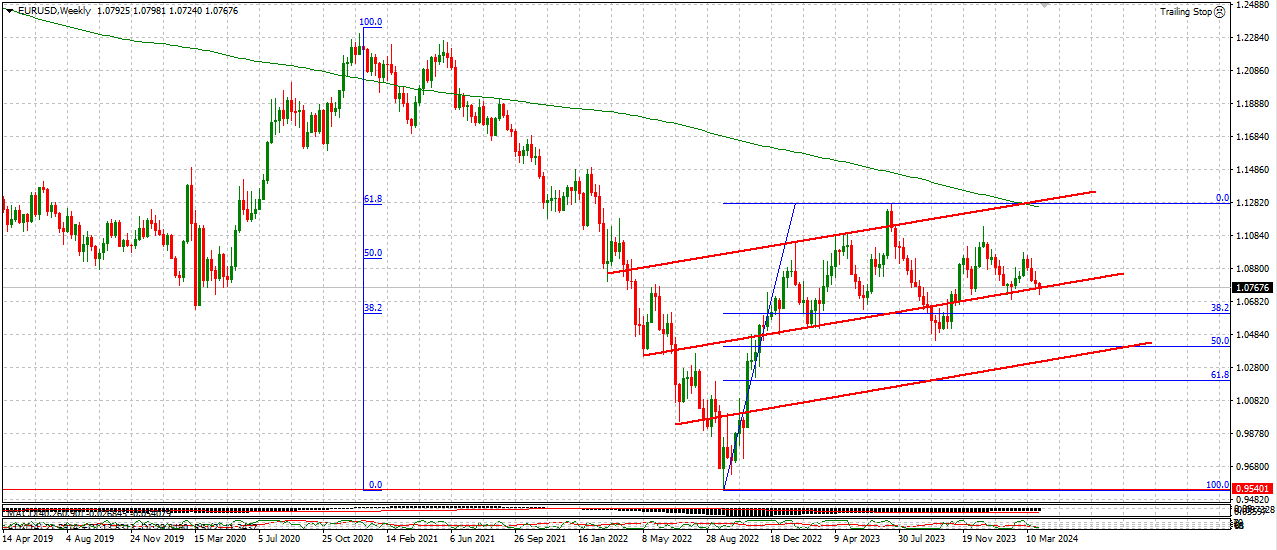The height and width of the screenshot is (550, 1277).
Task: Click the 0.98780 price axis label
Action: [x=1253, y=434]
